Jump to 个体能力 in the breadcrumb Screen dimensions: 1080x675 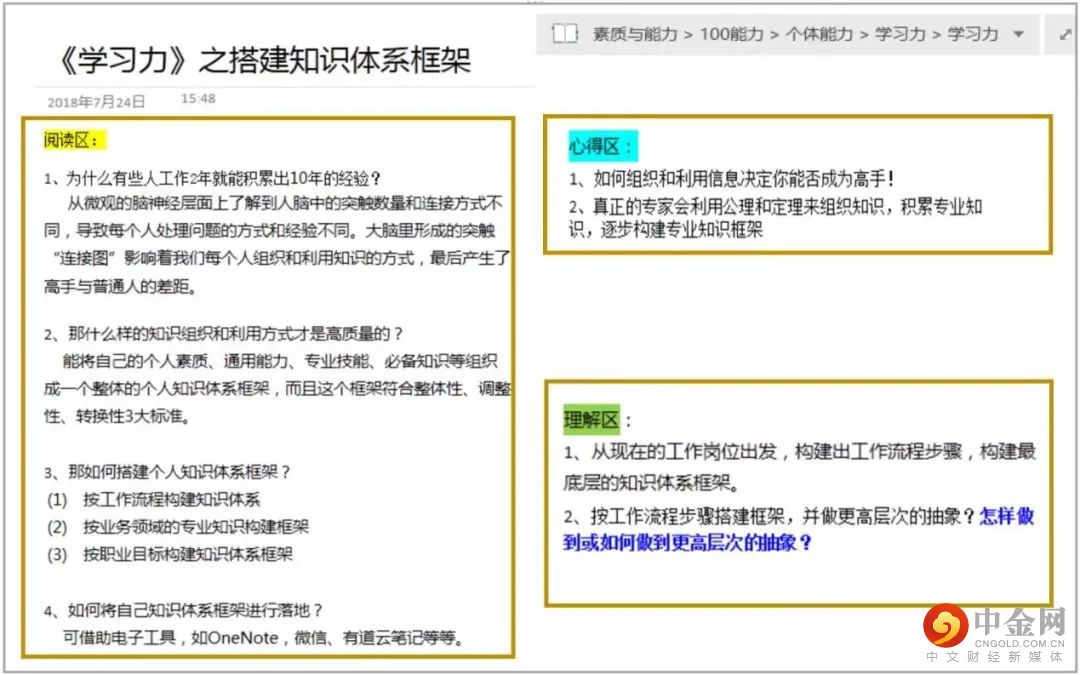pos(819,34)
